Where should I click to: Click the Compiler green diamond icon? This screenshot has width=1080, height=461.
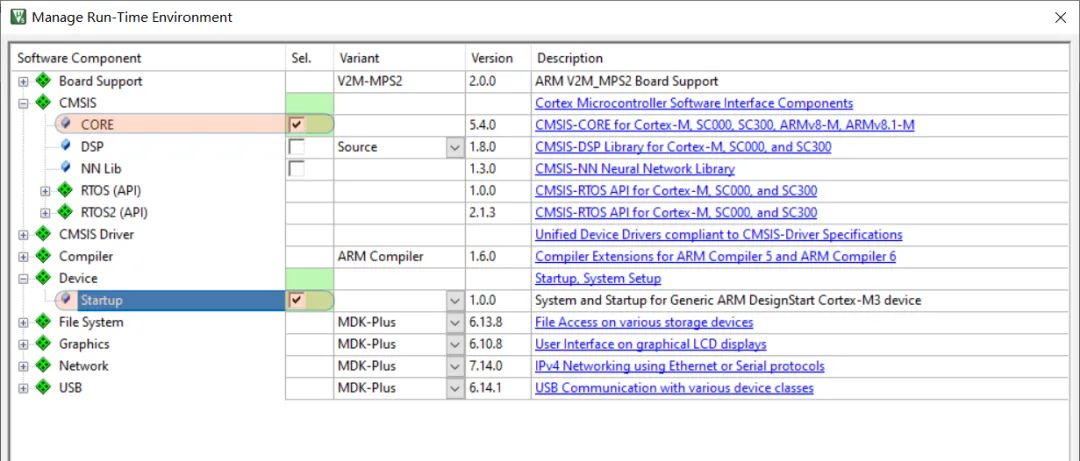[43, 256]
